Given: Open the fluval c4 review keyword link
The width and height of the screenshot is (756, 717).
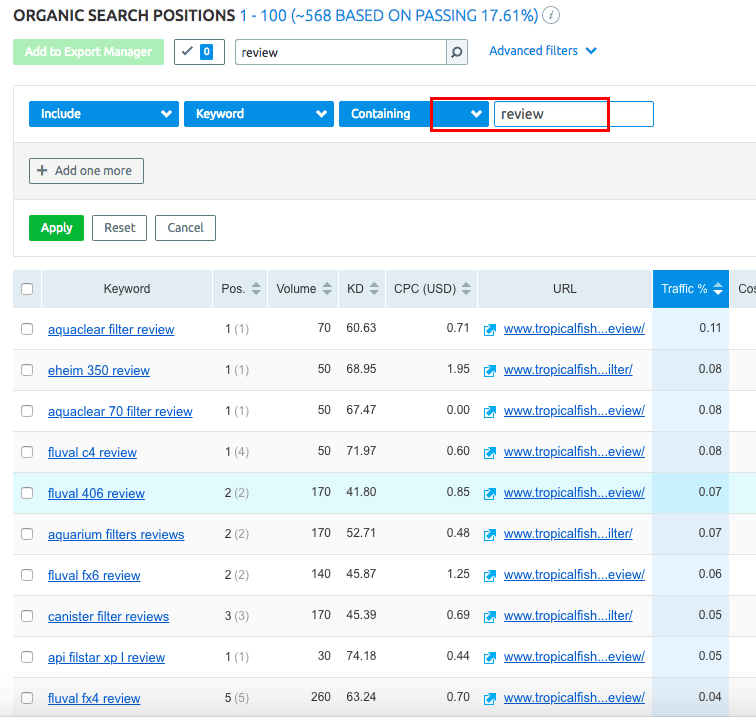Looking at the screenshot, I should click(92, 452).
